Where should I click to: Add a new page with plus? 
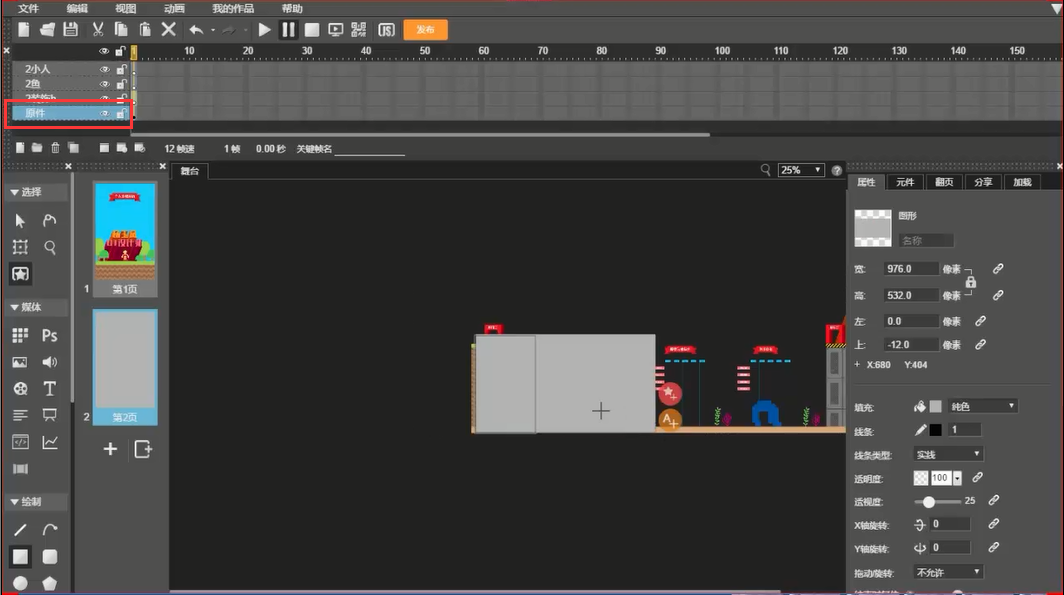point(110,449)
